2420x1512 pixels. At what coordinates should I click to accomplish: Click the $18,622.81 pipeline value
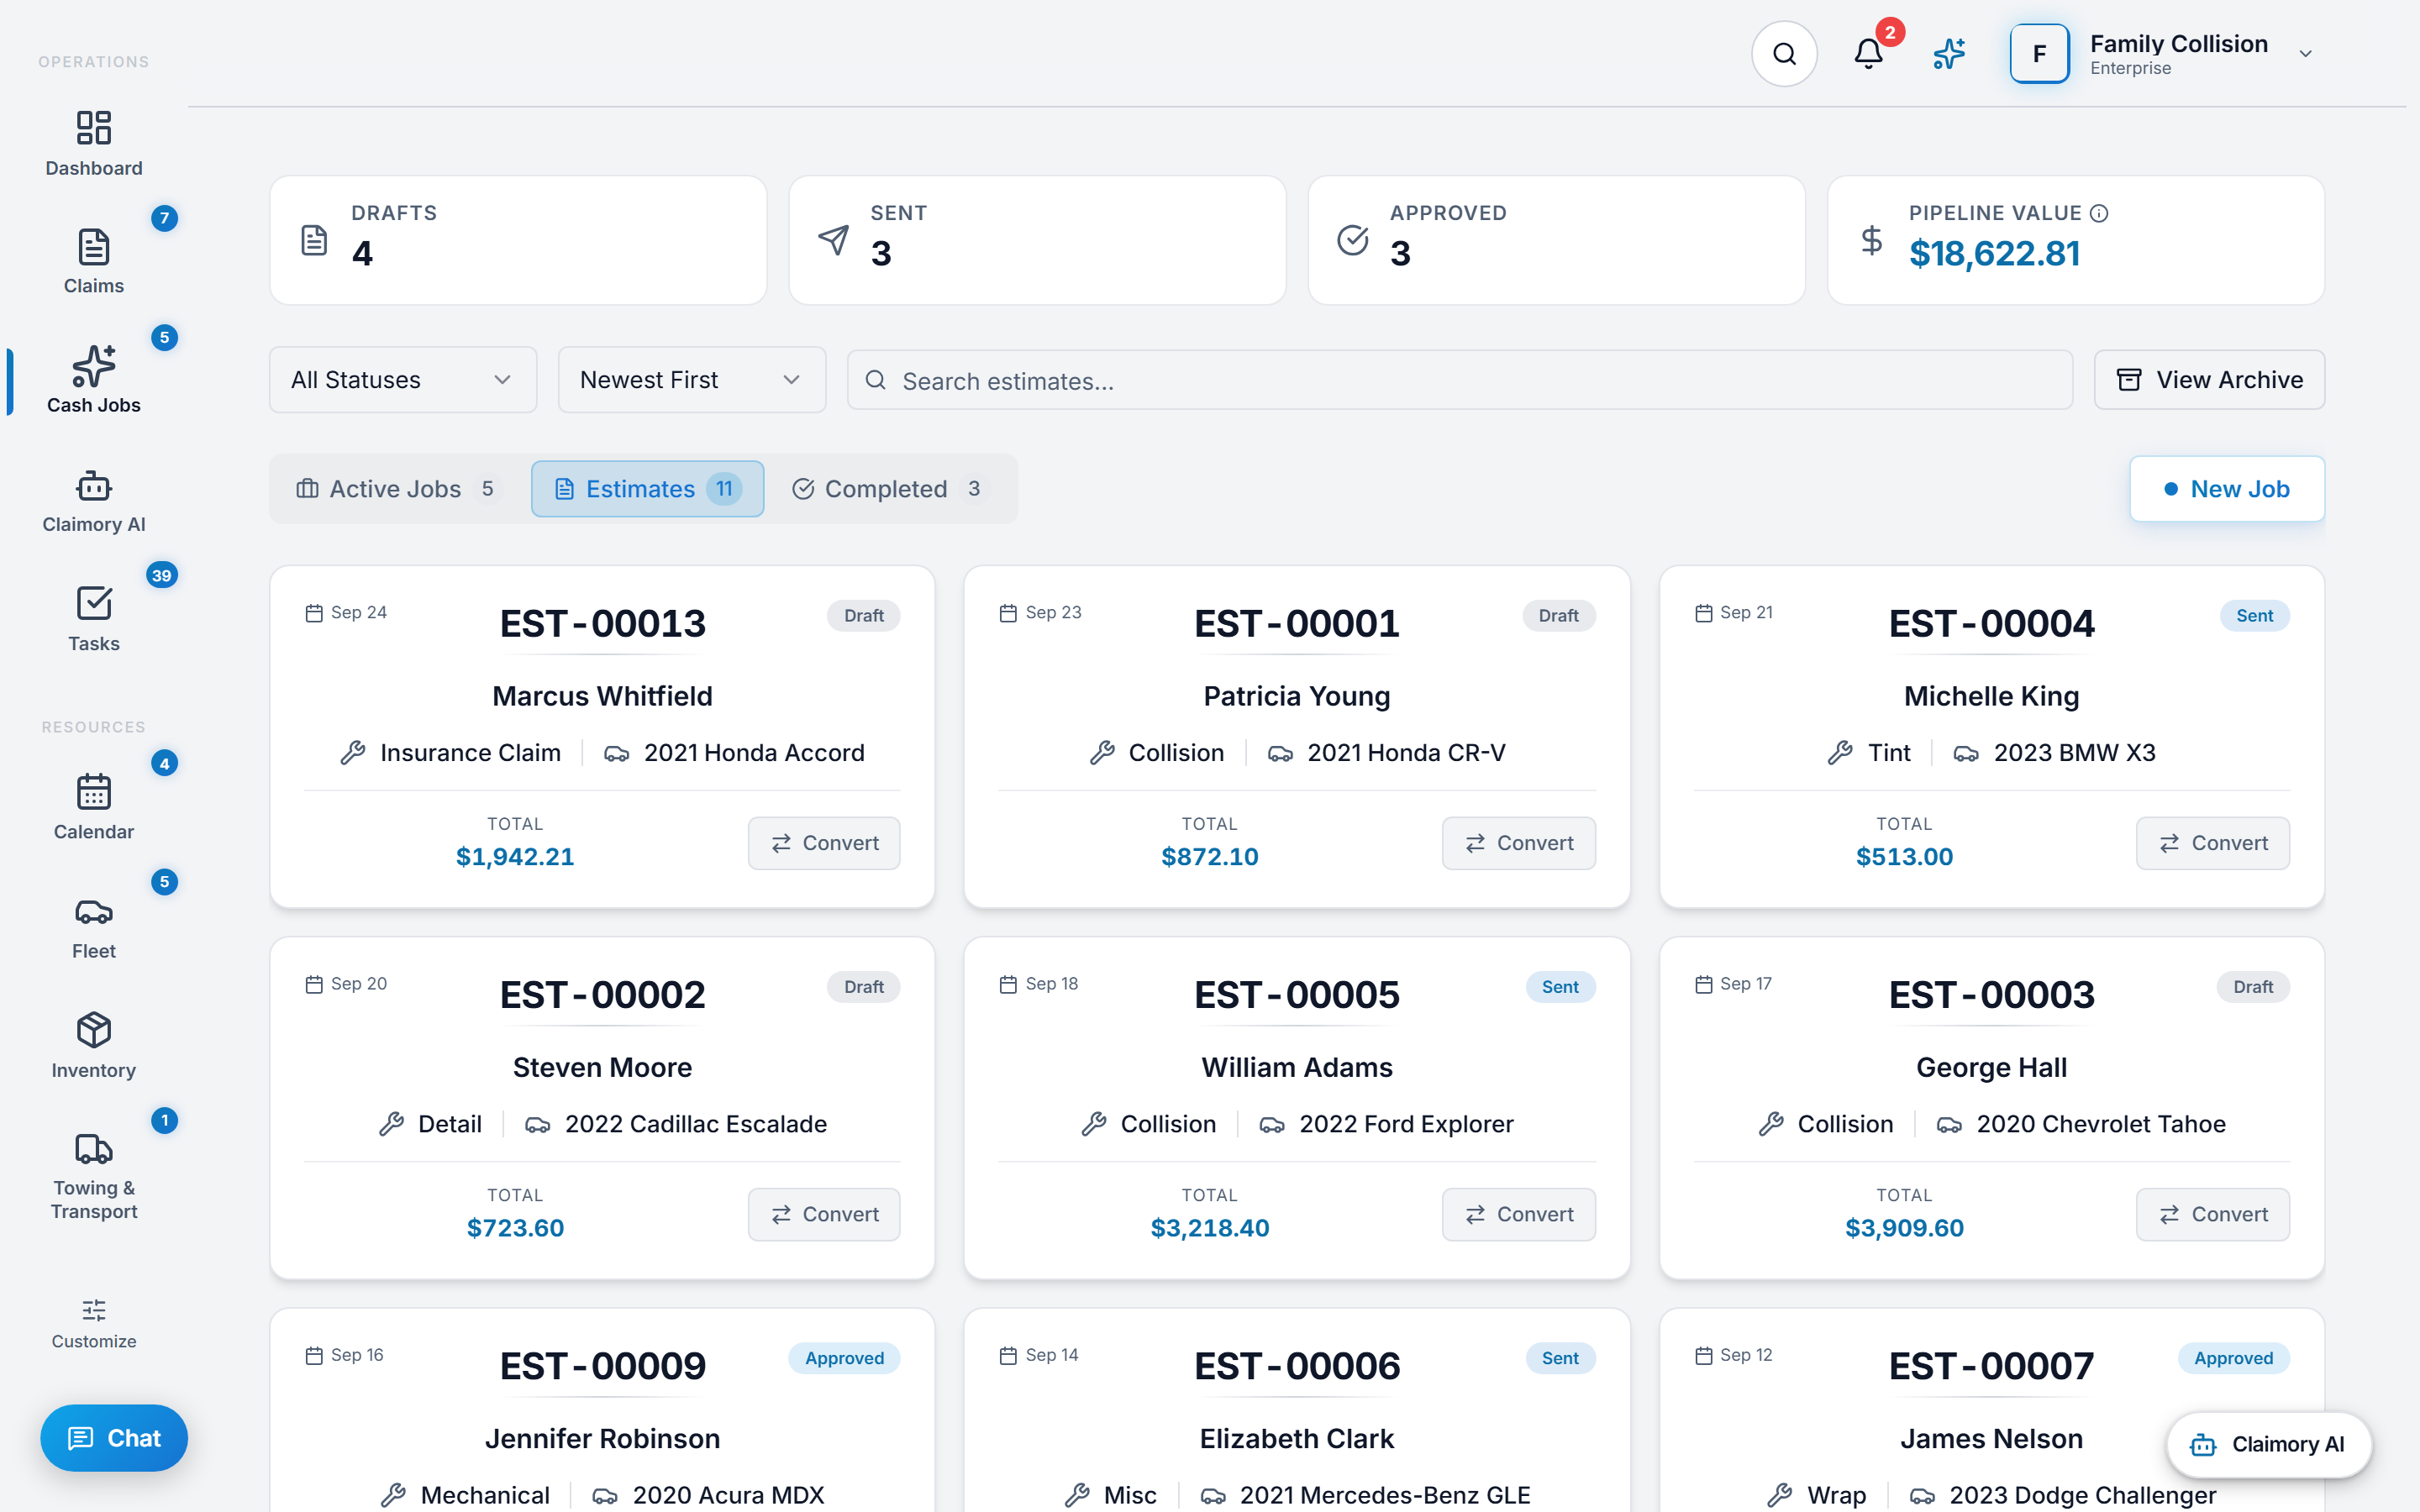tap(1994, 254)
